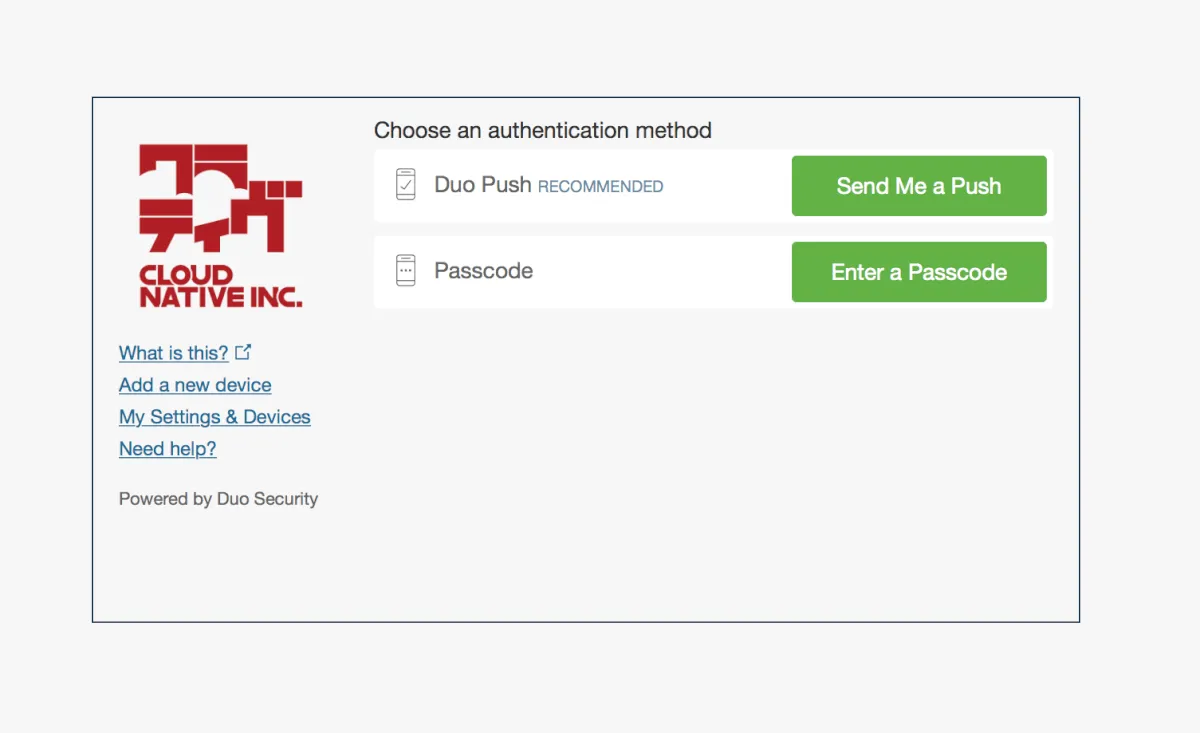Select the Passcode label text
The width and height of the screenshot is (1200, 733).
point(483,271)
